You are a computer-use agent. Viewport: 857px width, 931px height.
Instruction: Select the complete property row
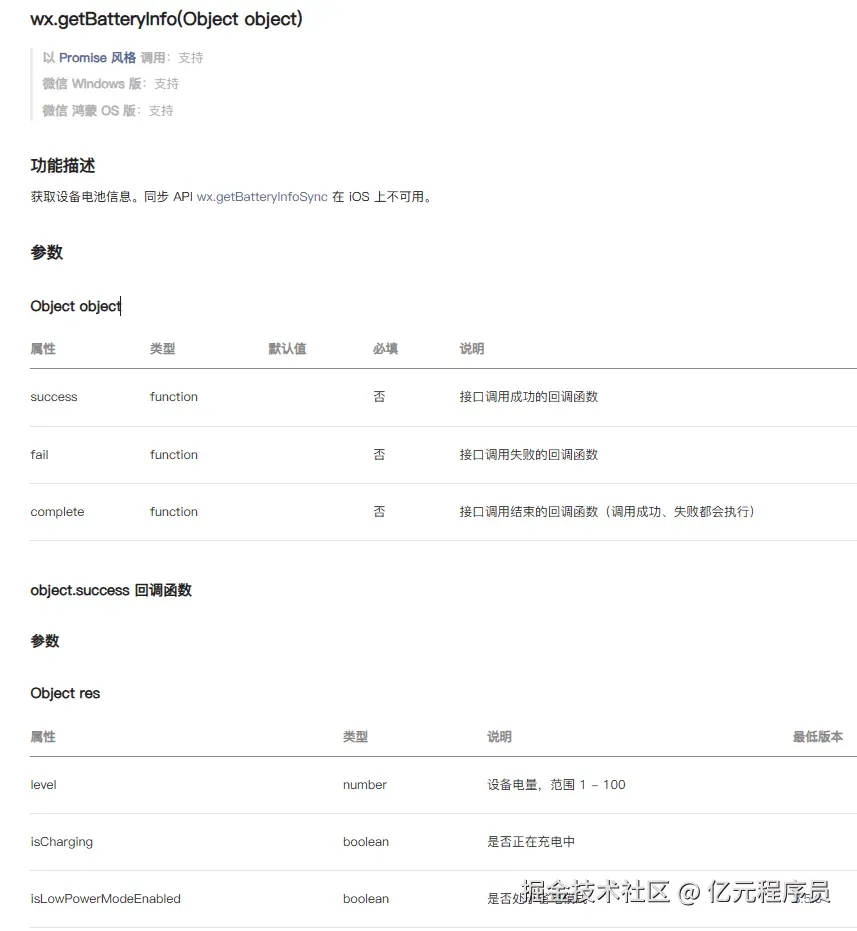(57, 511)
